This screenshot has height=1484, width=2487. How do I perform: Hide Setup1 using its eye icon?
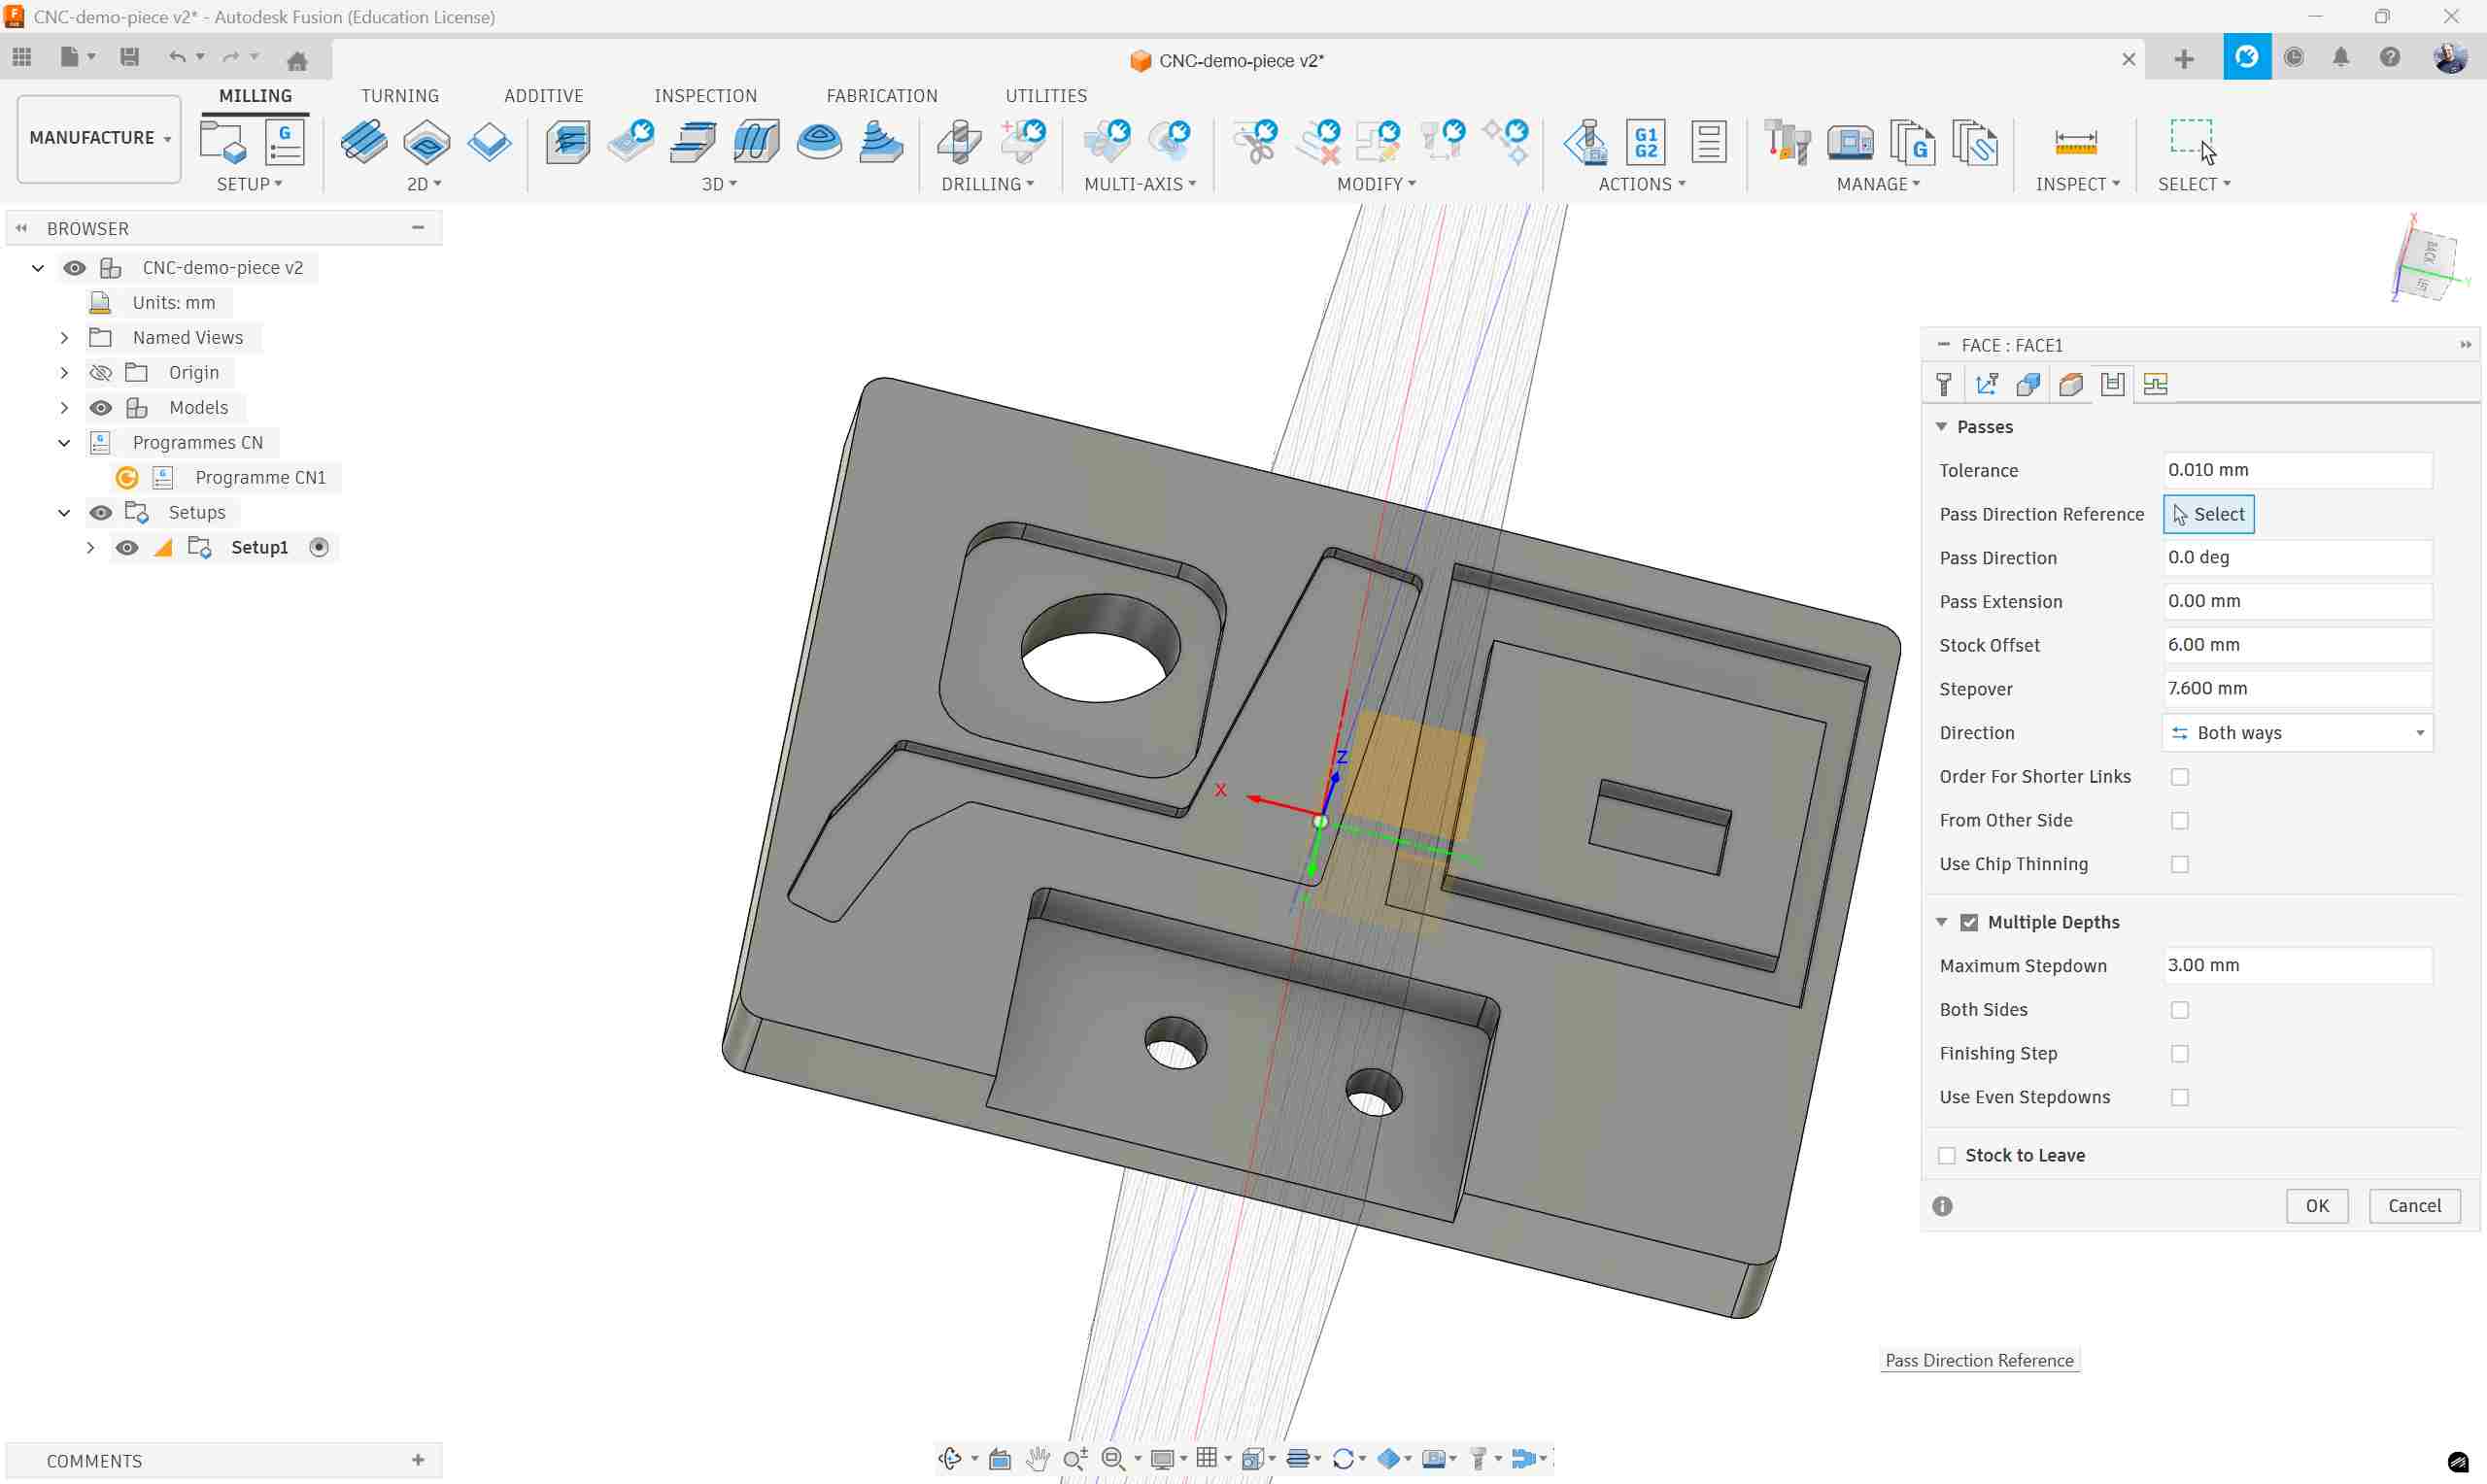[127, 548]
